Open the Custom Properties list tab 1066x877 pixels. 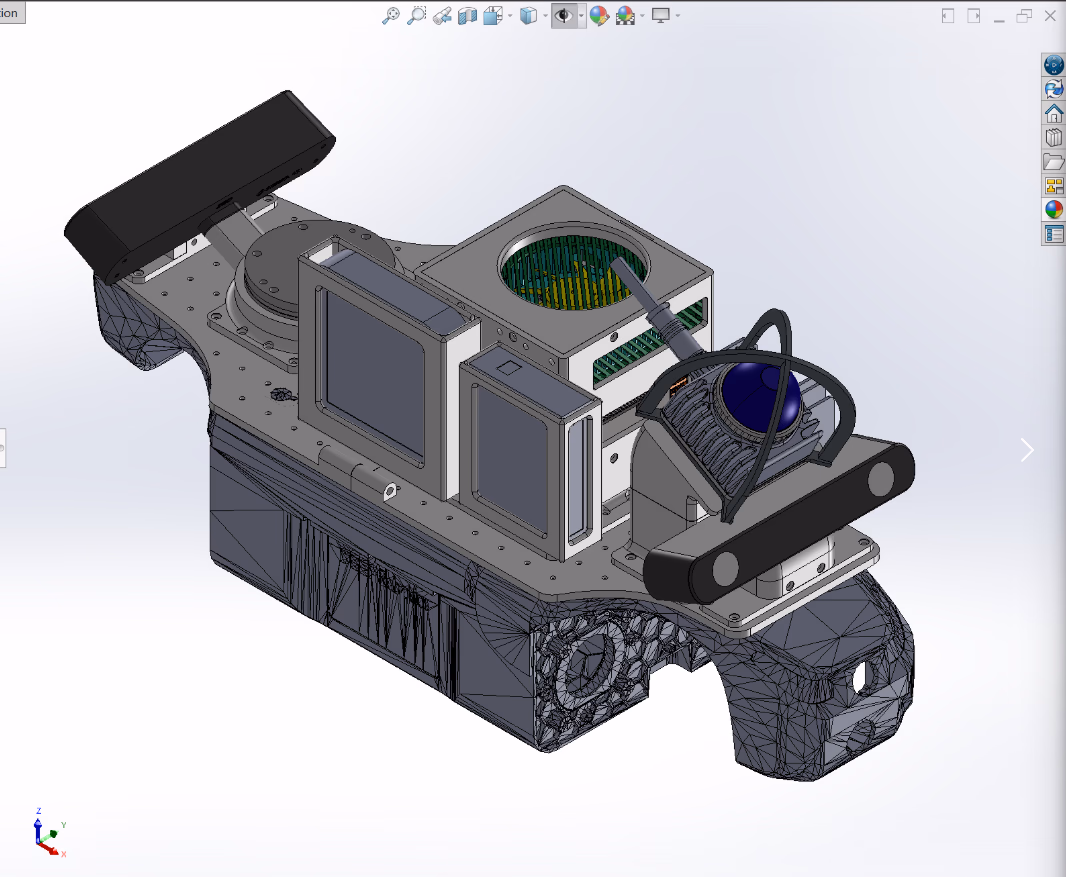pyautogui.click(x=1054, y=235)
